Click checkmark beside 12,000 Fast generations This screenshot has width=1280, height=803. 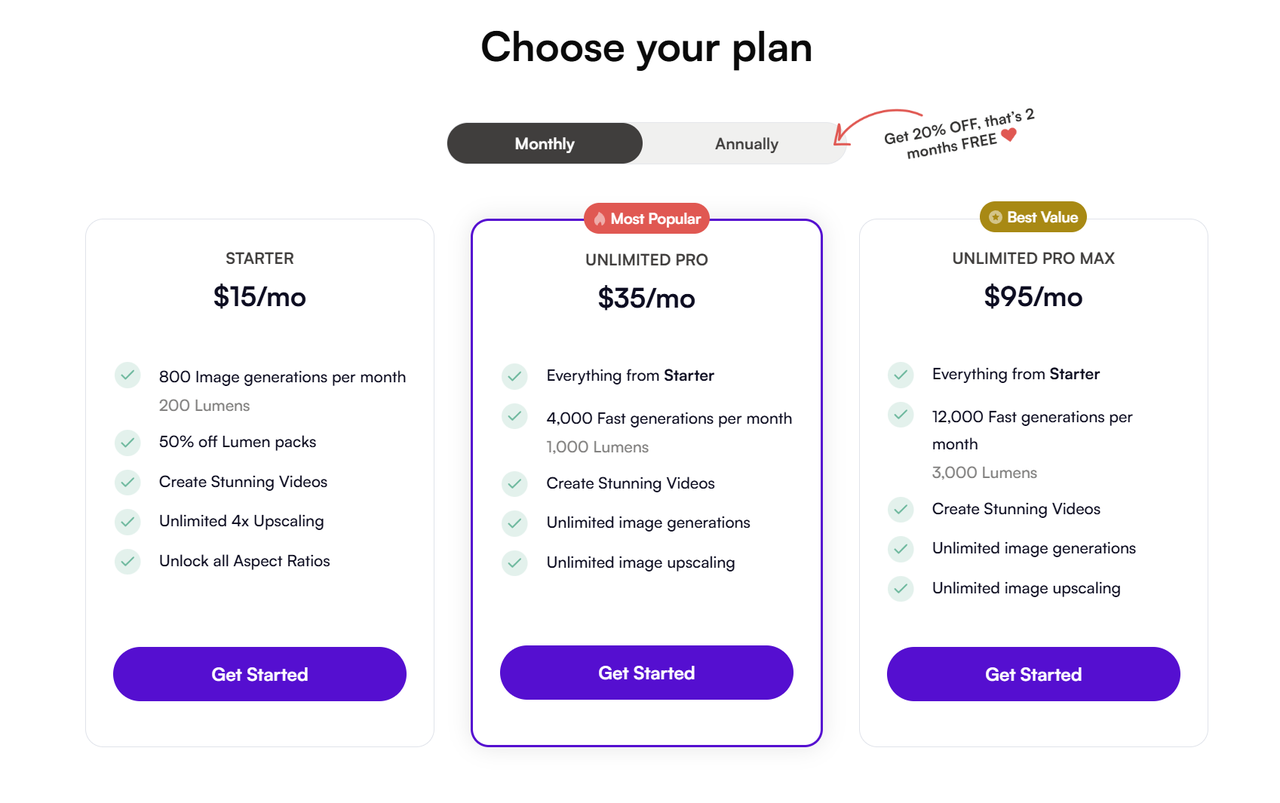pyautogui.click(x=901, y=415)
